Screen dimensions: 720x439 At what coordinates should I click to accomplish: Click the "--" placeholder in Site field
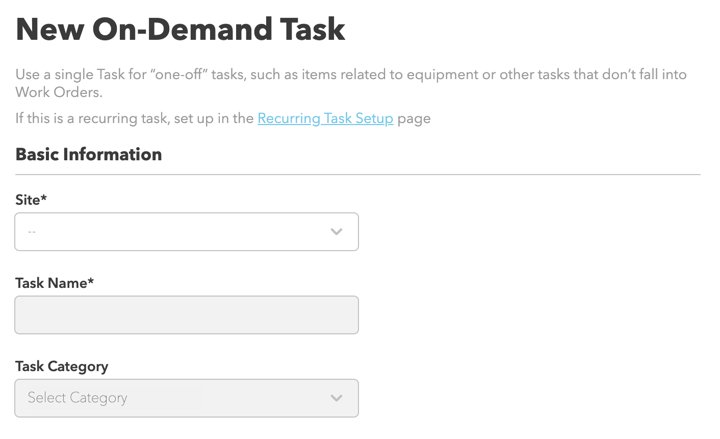tap(32, 232)
